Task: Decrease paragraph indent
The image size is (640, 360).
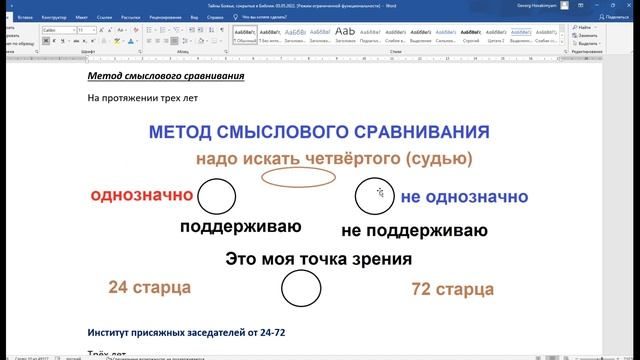Action: 191,30
